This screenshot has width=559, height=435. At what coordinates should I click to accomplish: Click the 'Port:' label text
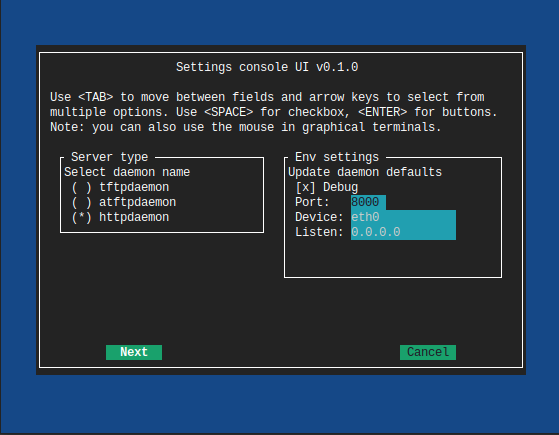[x=312, y=202]
